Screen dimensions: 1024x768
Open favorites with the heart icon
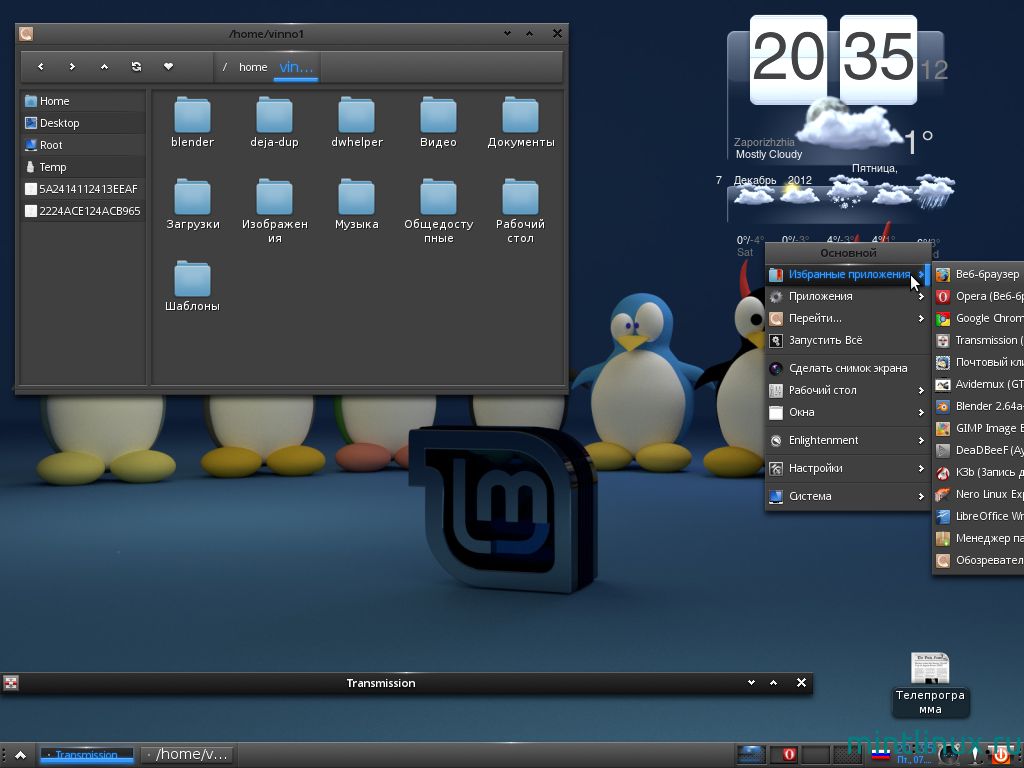(168, 67)
